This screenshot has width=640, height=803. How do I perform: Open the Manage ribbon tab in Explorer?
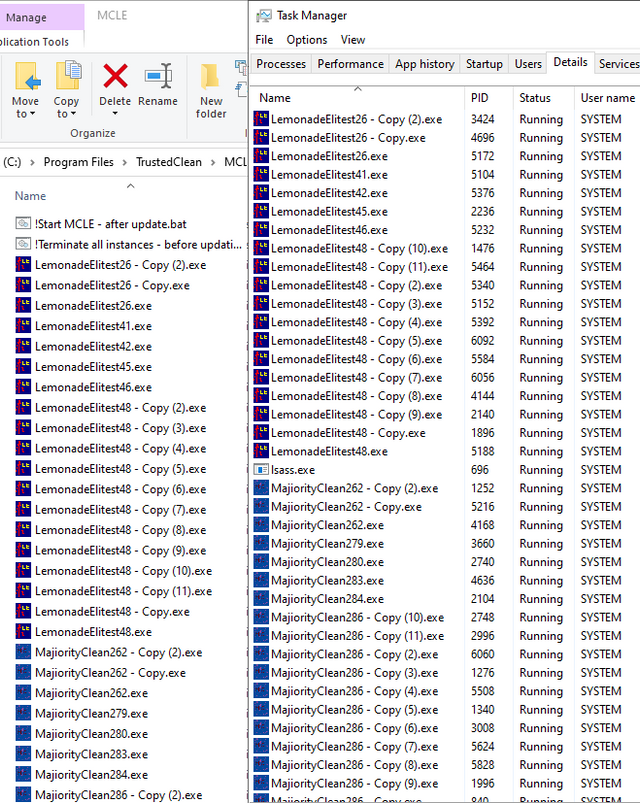(27, 17)
